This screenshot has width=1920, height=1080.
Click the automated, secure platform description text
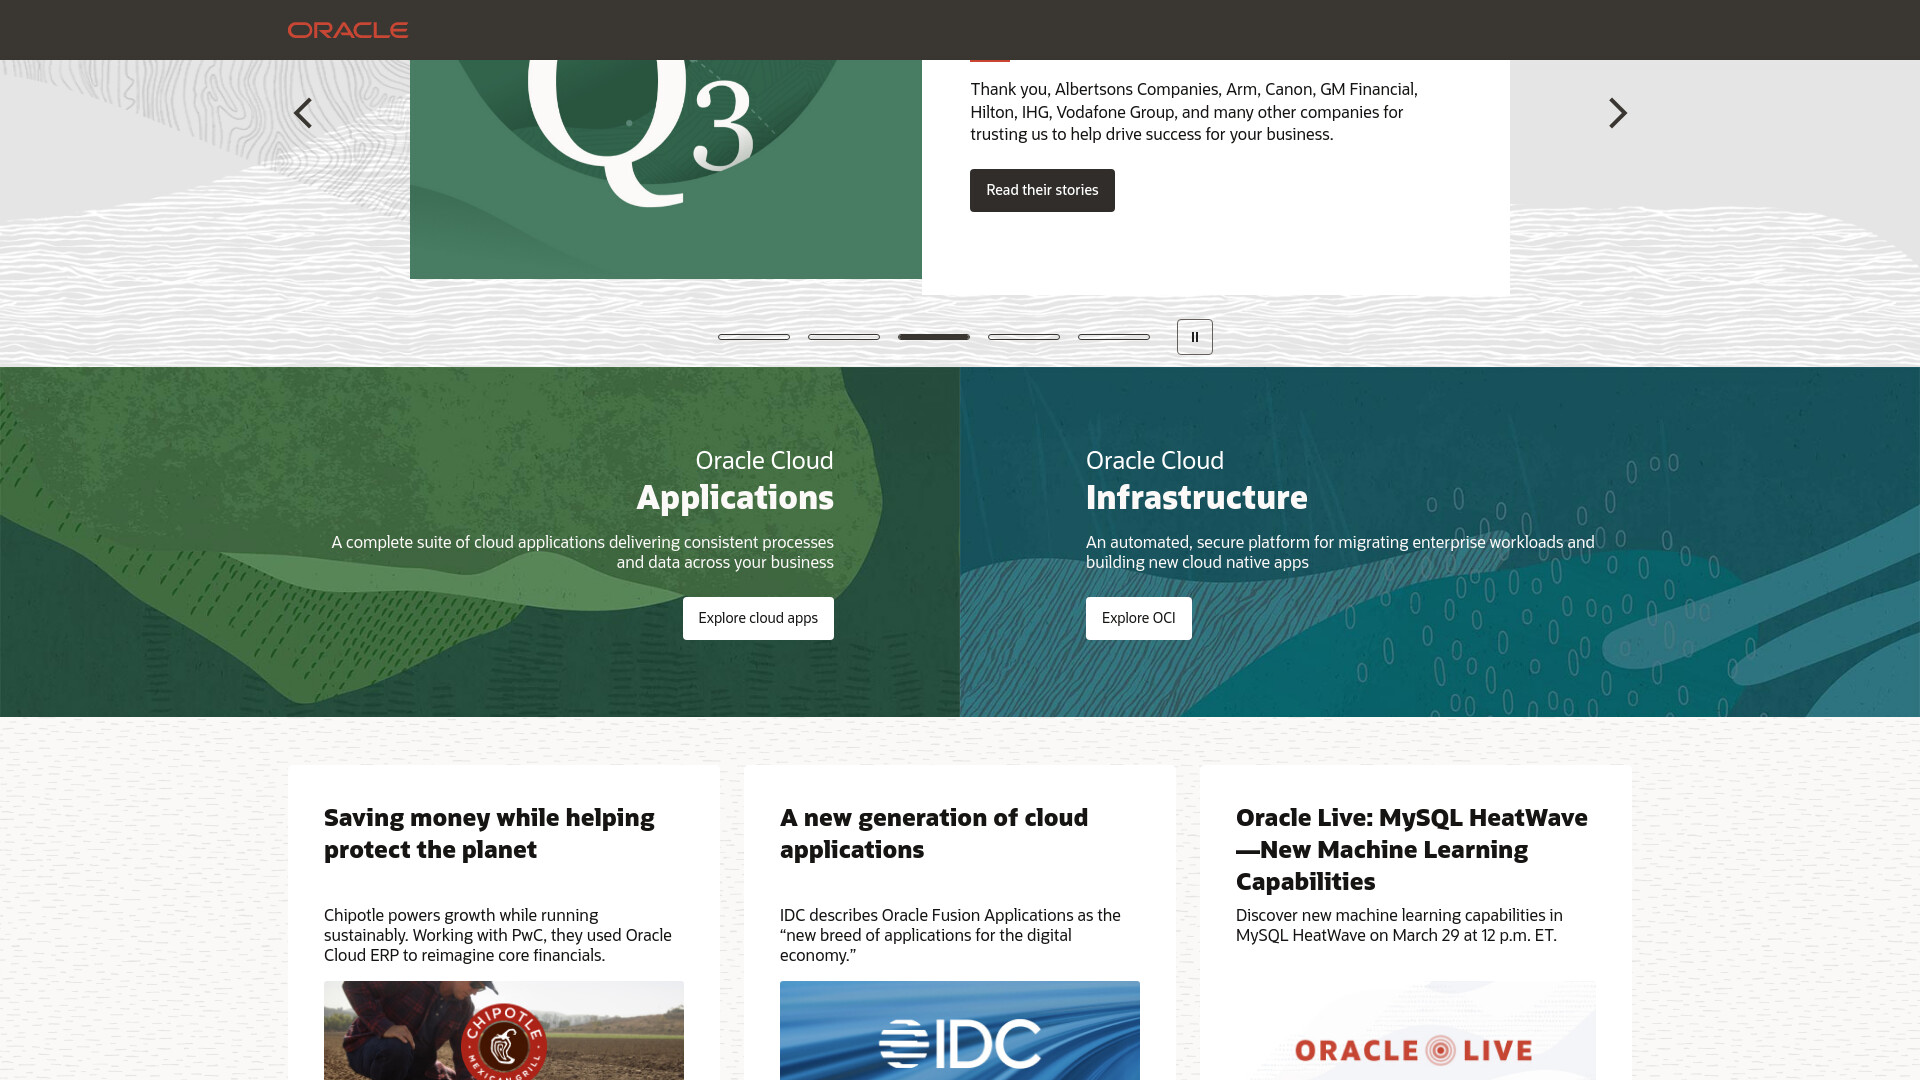[1340, 552]
